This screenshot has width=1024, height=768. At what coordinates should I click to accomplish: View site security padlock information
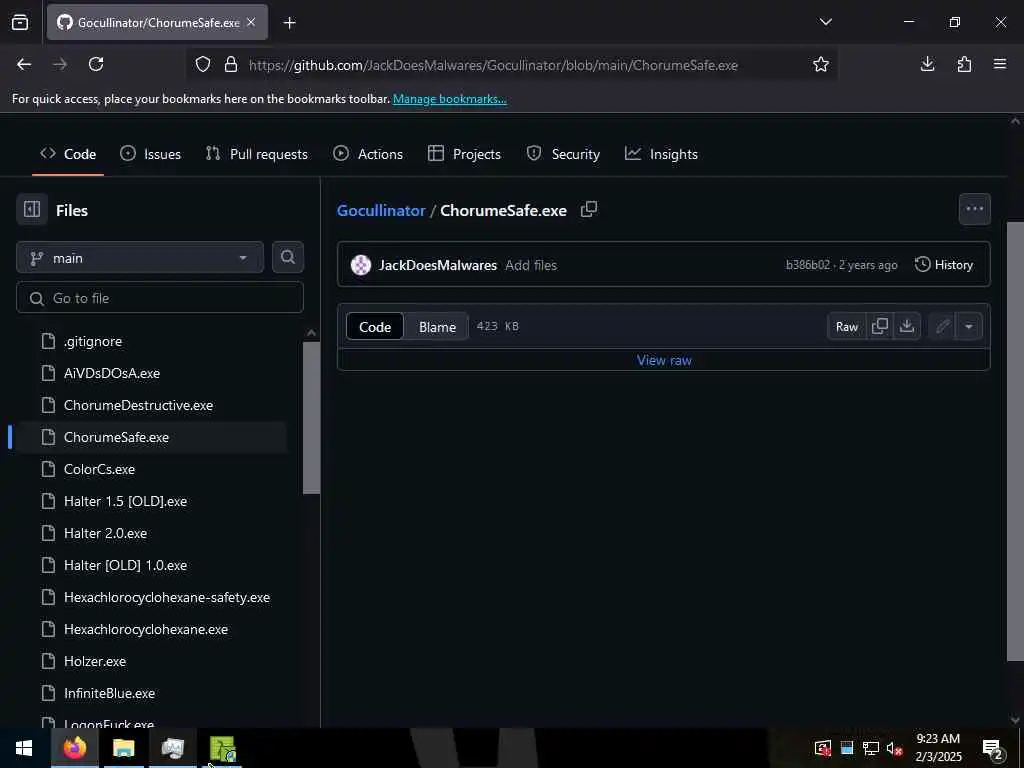coord(231,64)
